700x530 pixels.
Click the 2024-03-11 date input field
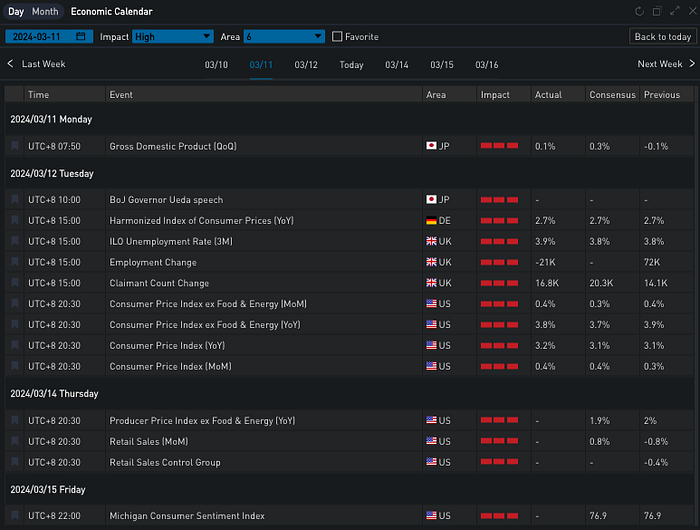pyautogui.click(x=42, y=37)
